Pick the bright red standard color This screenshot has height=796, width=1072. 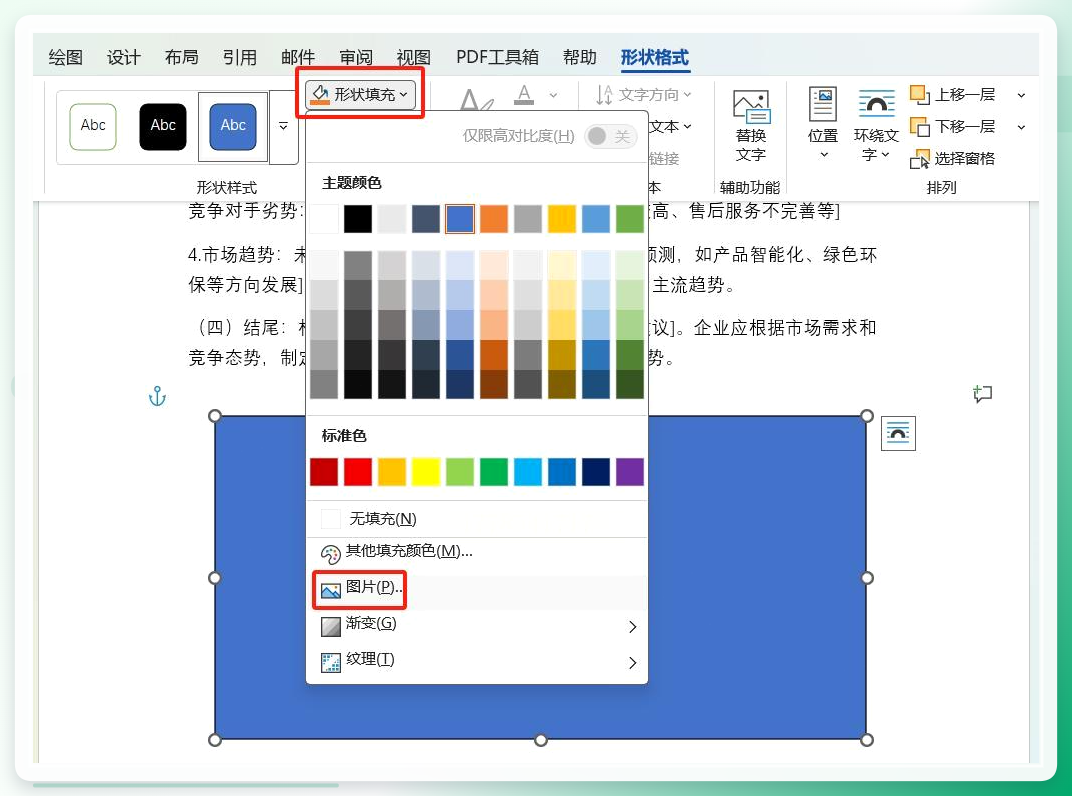[x=358, y=472]
